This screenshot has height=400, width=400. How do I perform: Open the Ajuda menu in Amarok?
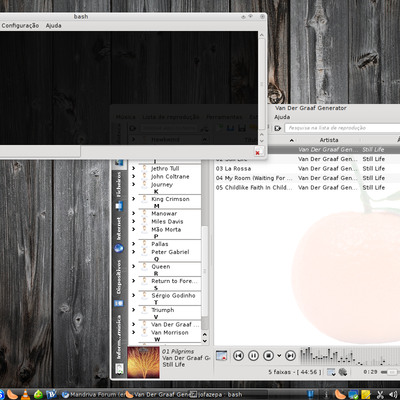(x=282, y=117)
